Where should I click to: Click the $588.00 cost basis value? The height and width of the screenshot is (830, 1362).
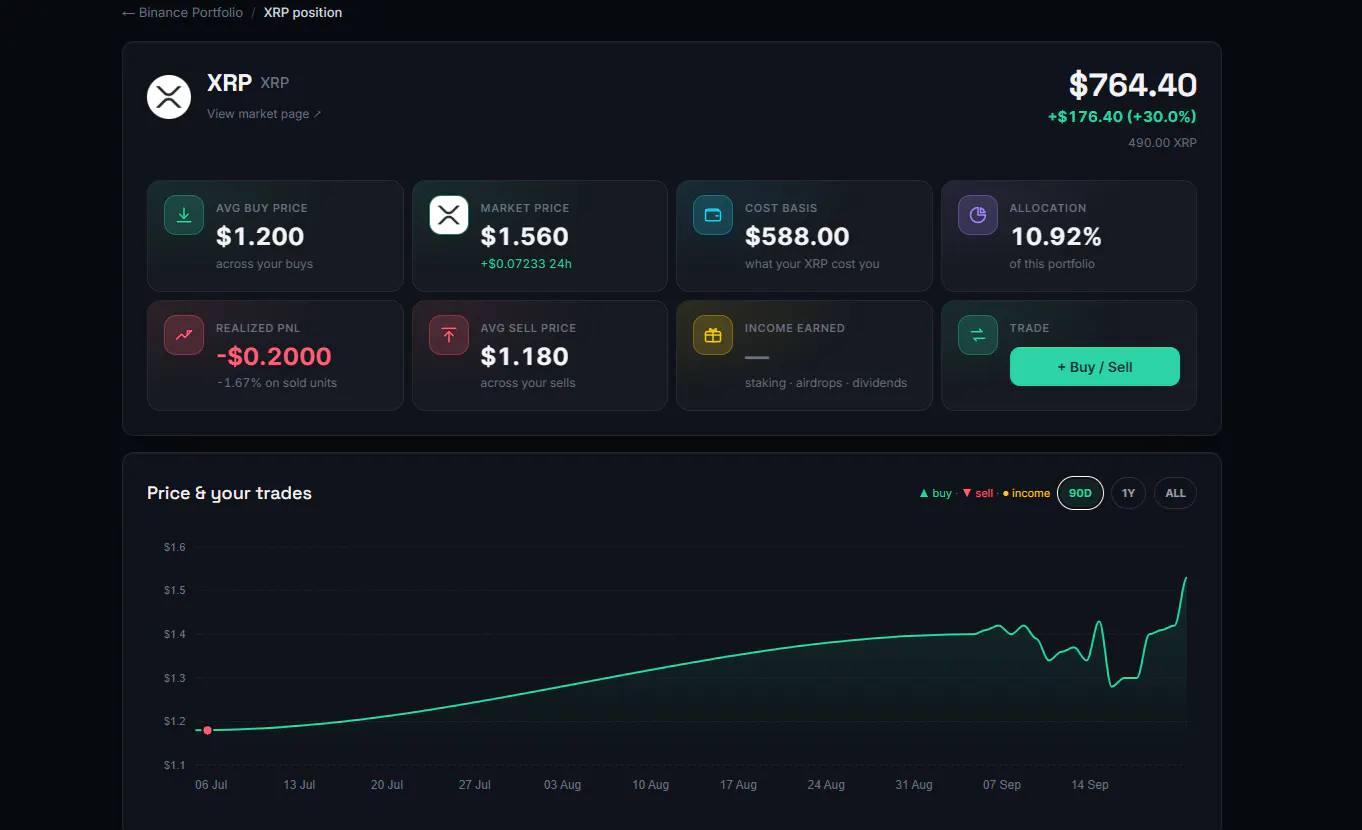pyautogui.click(x=797, y=237)
